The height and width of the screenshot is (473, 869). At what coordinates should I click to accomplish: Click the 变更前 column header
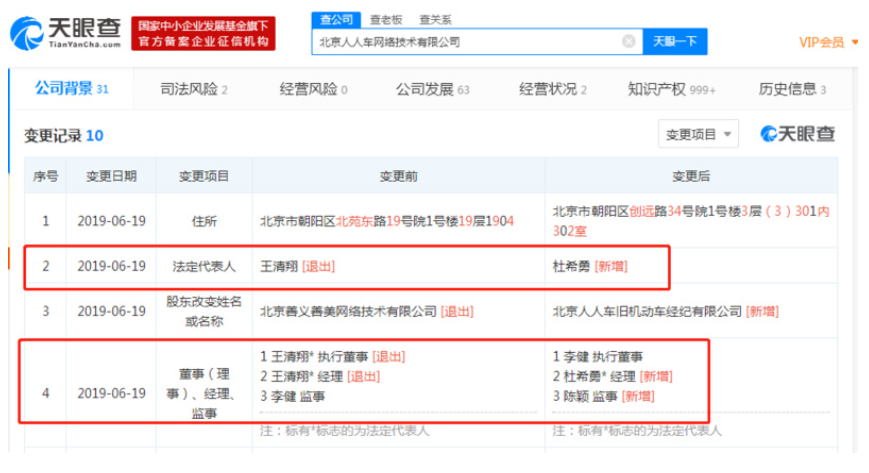[x=398, y=176]
